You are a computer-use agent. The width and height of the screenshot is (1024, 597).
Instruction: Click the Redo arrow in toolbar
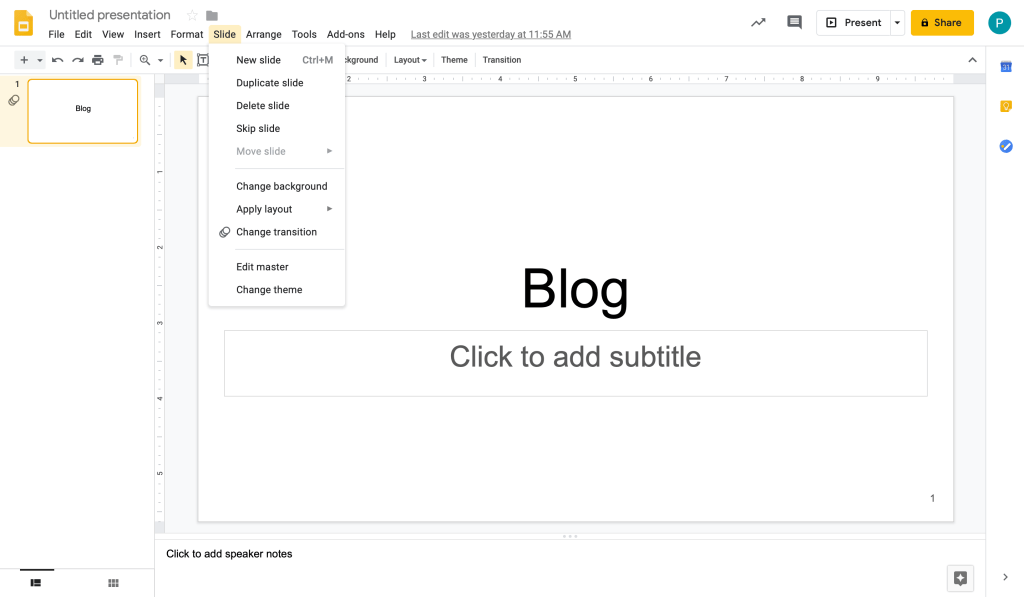coord(78,60)
